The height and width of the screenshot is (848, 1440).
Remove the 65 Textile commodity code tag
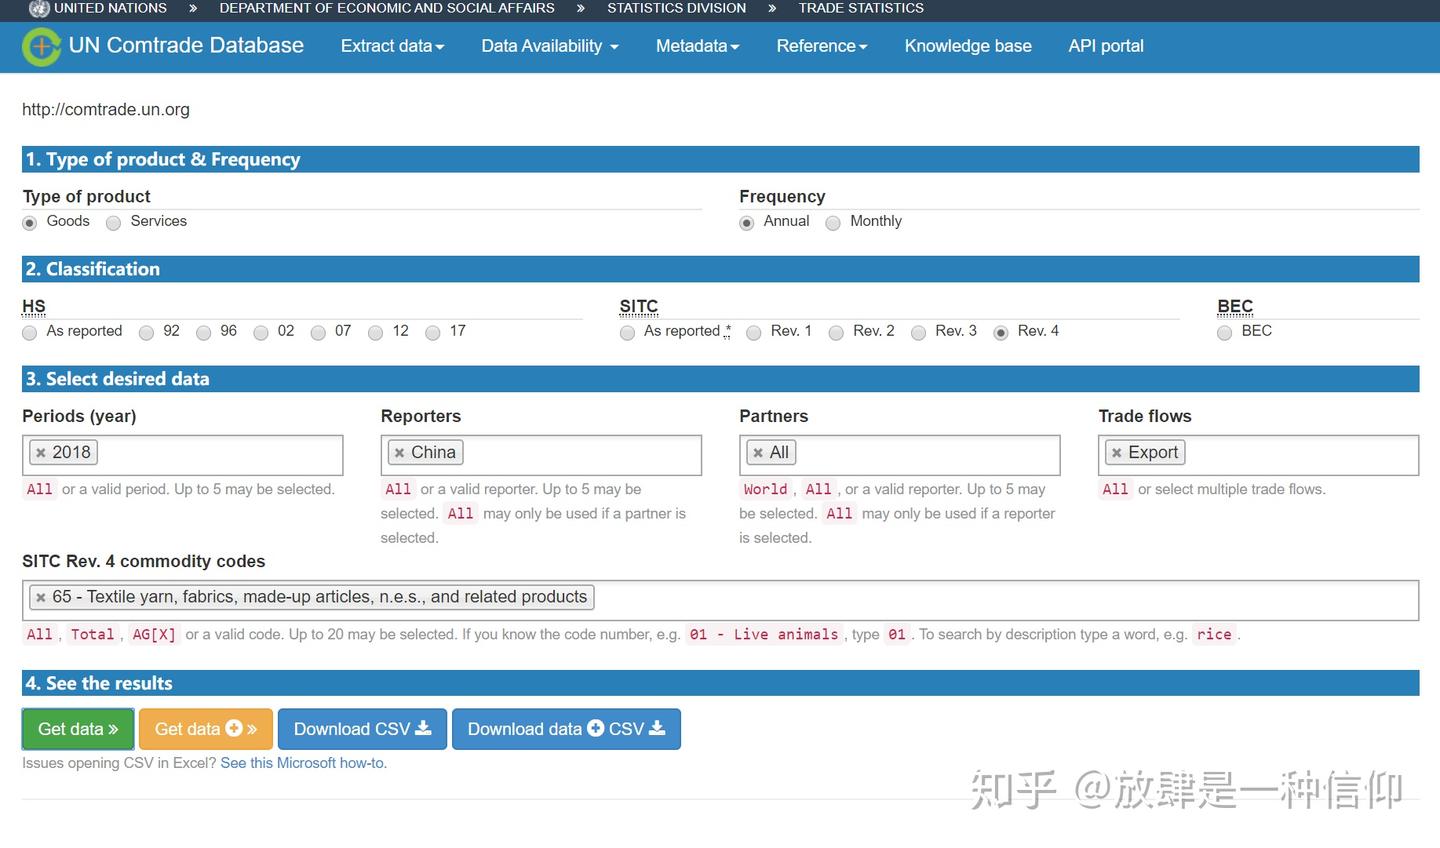click(x=41, y=596)
